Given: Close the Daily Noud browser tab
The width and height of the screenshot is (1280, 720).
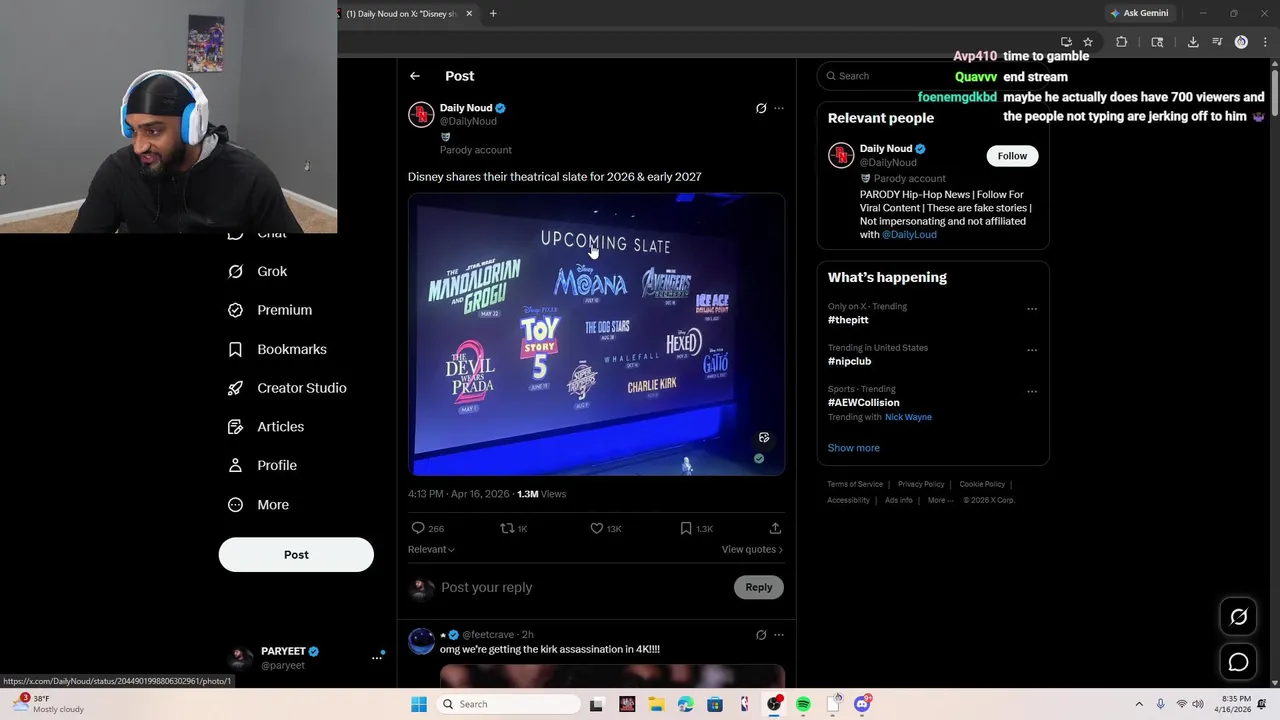Looking at the screenshot, I should (469, 14).
